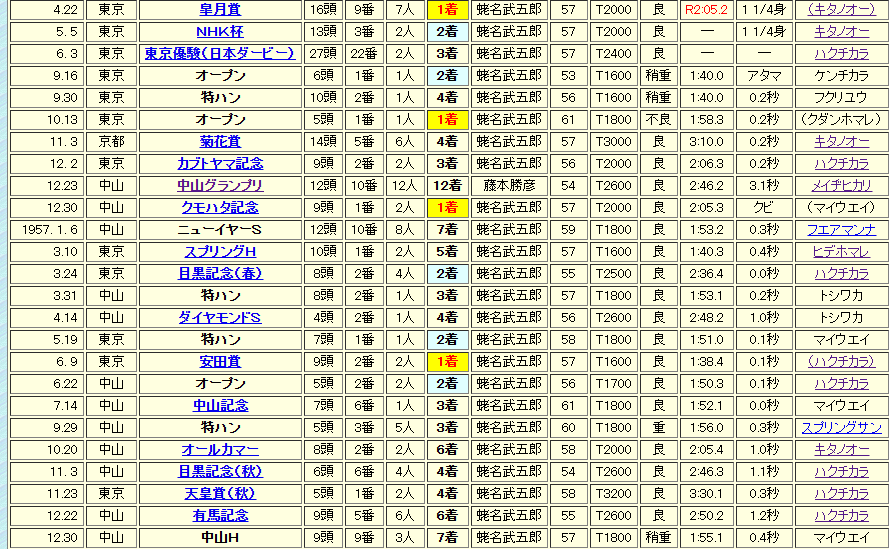Open the NHK杯 race link
889x549 pixels.
click(x=220, y=32)
